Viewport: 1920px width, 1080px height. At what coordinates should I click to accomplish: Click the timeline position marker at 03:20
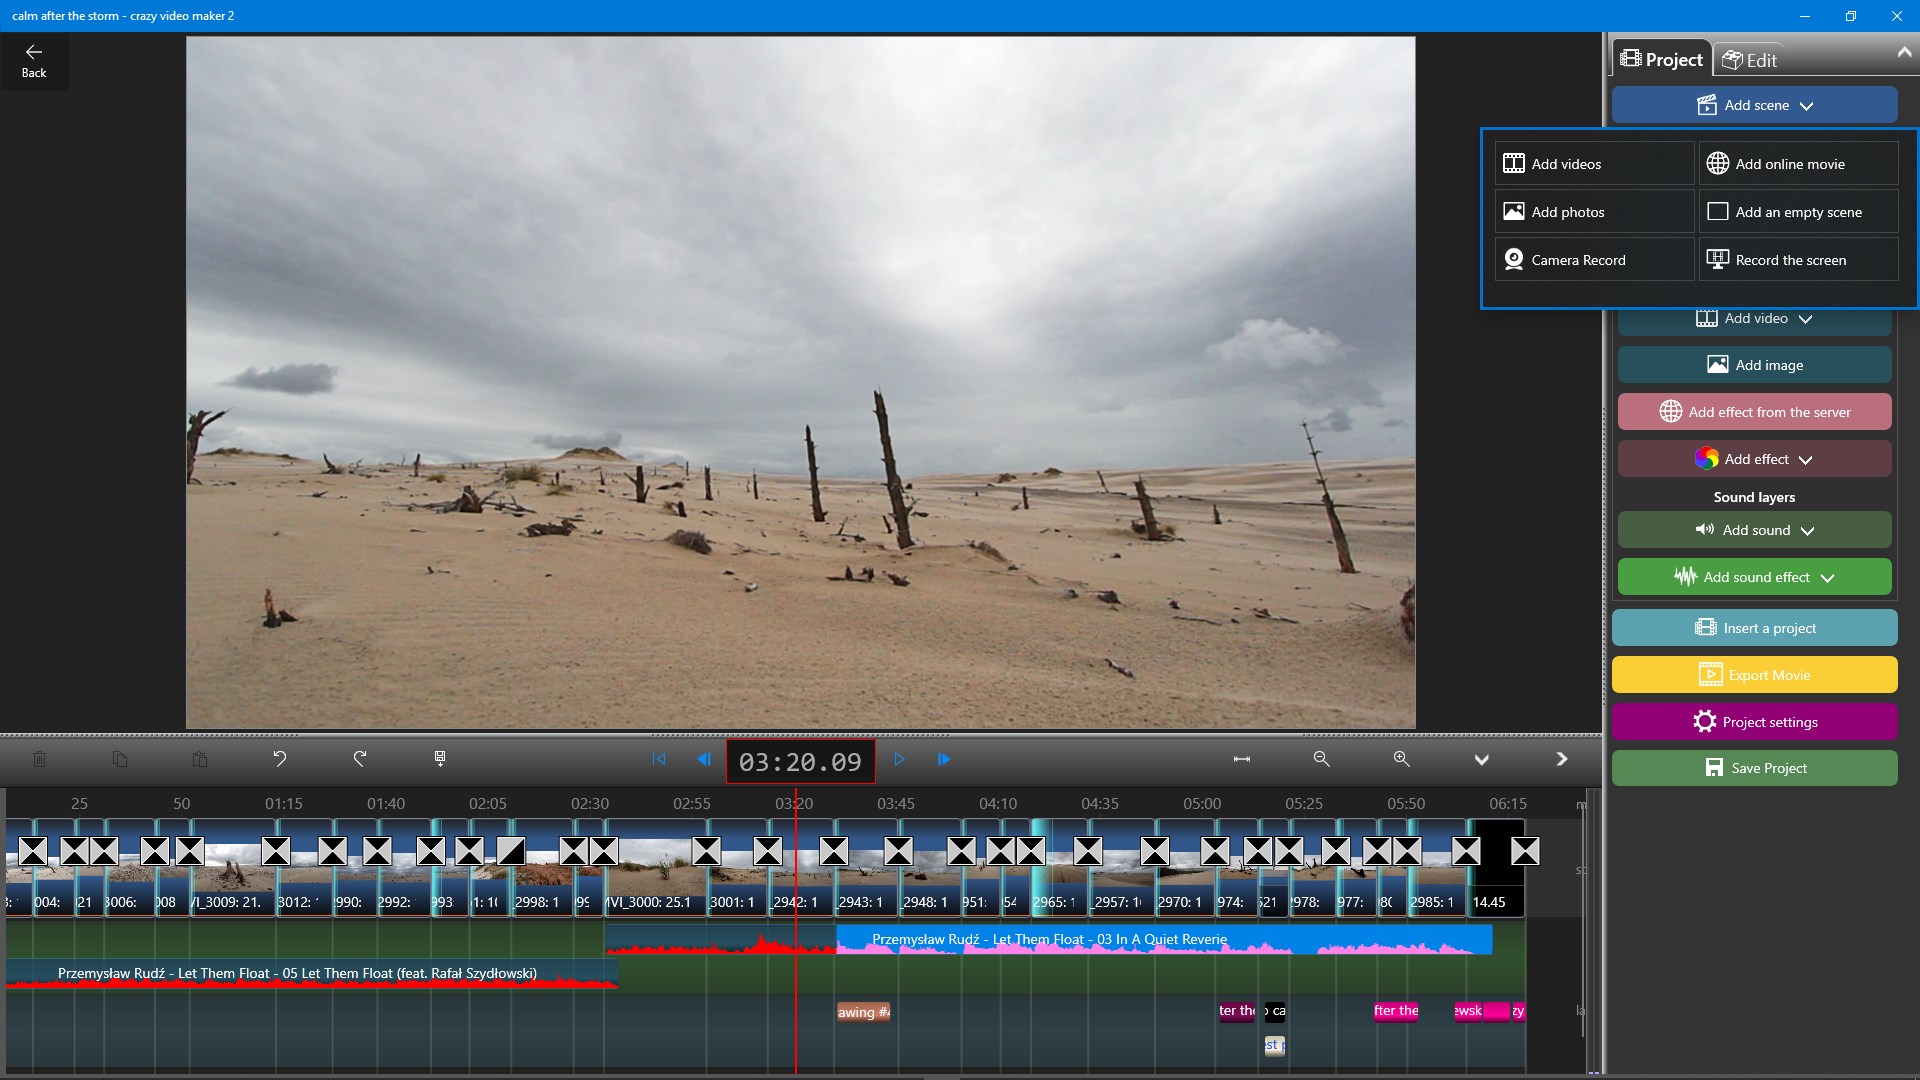[796, 803]
